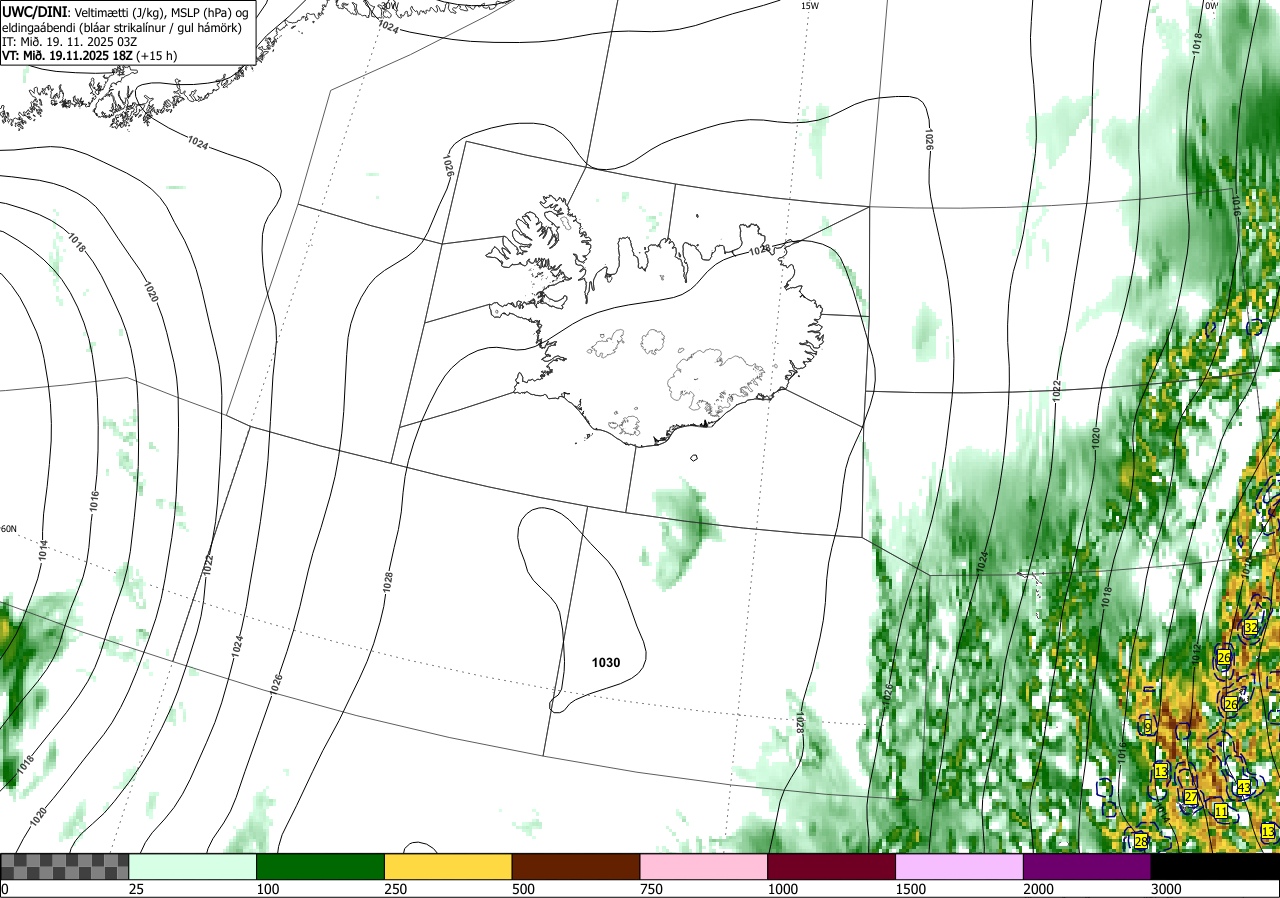Click the pale green 25–100 legend swatch
Screen dimensions: 1280x898
tap(192, 866)
